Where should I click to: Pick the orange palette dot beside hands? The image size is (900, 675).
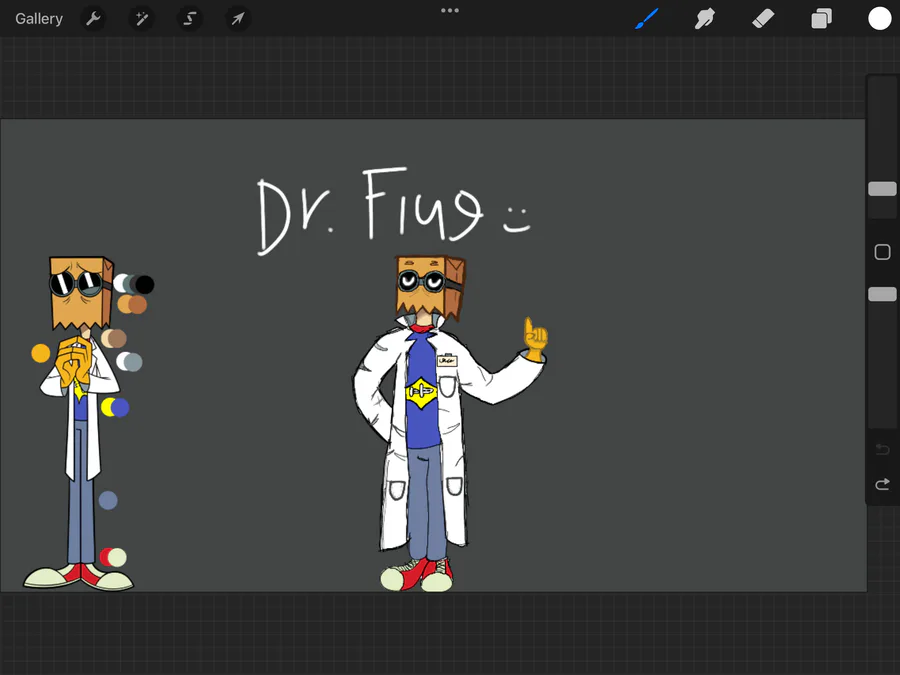click(41, 353)
